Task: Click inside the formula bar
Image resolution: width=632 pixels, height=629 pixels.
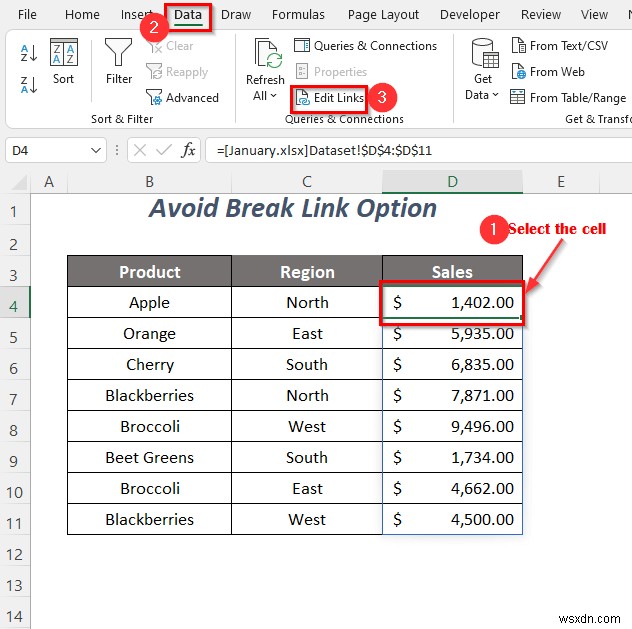Action: 418,151
